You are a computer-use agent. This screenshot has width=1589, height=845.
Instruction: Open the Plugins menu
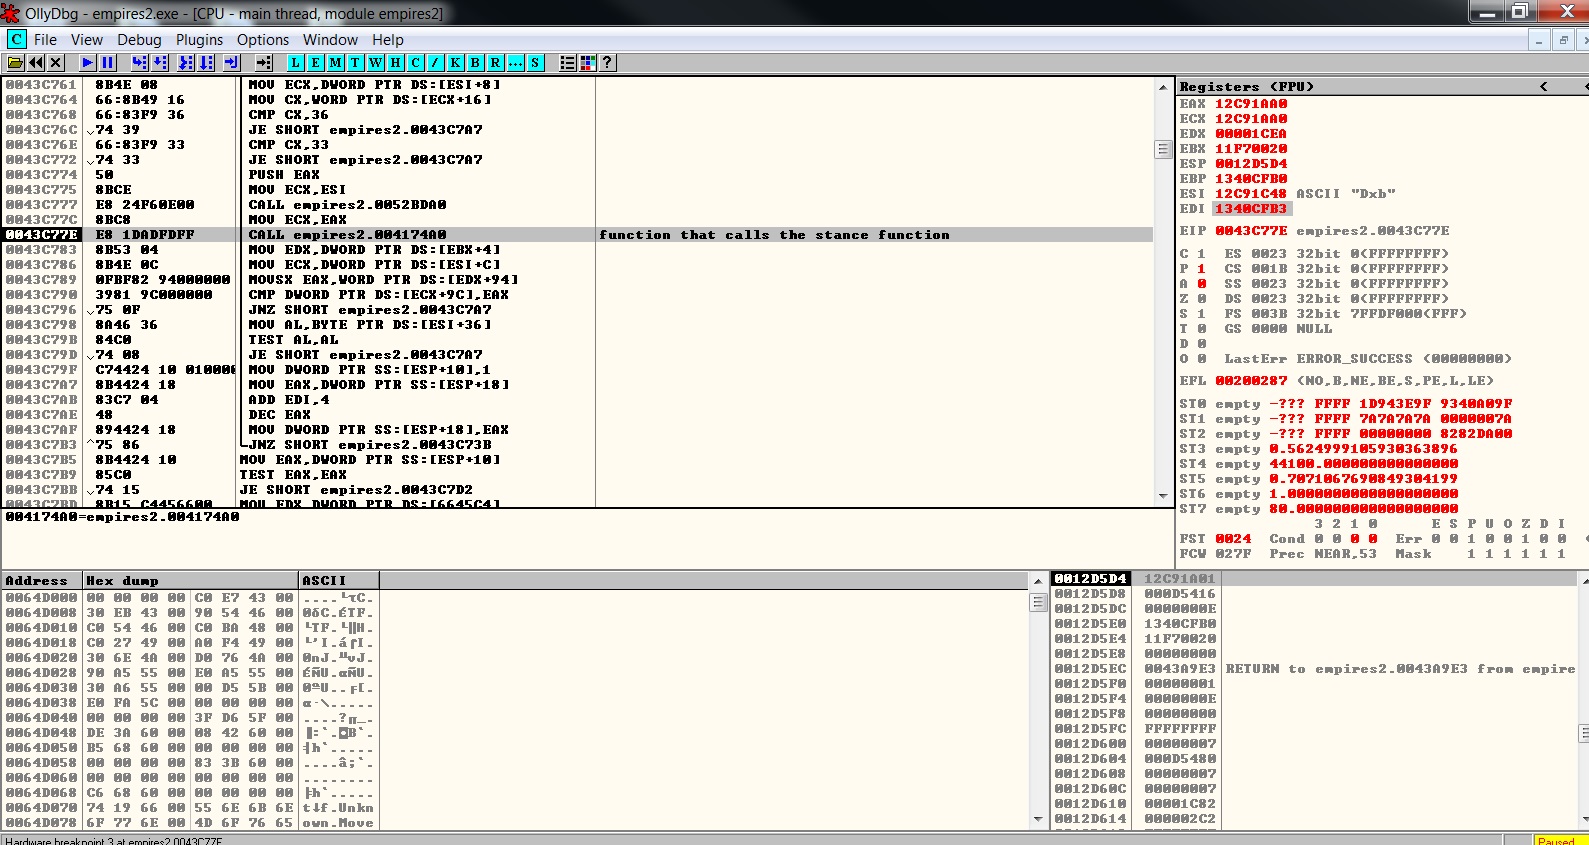point(199,40)
